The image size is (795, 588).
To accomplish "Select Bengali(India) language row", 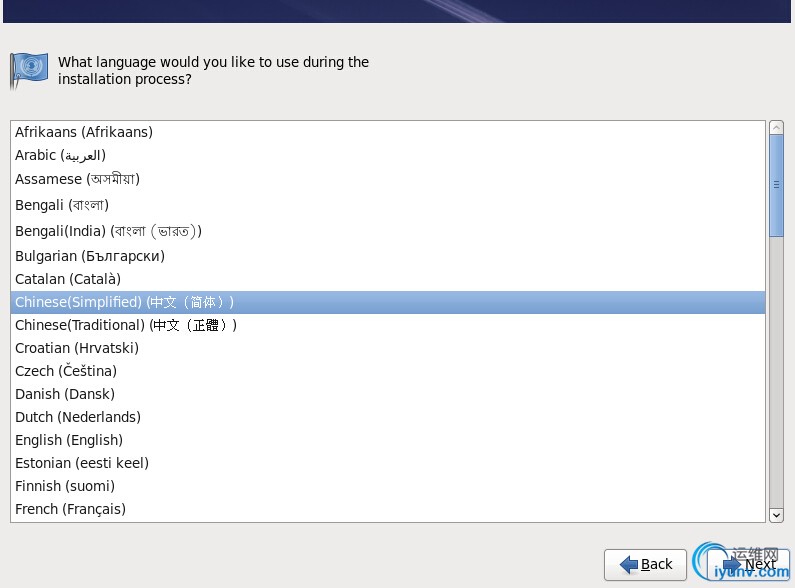I will tap(387, 231).
